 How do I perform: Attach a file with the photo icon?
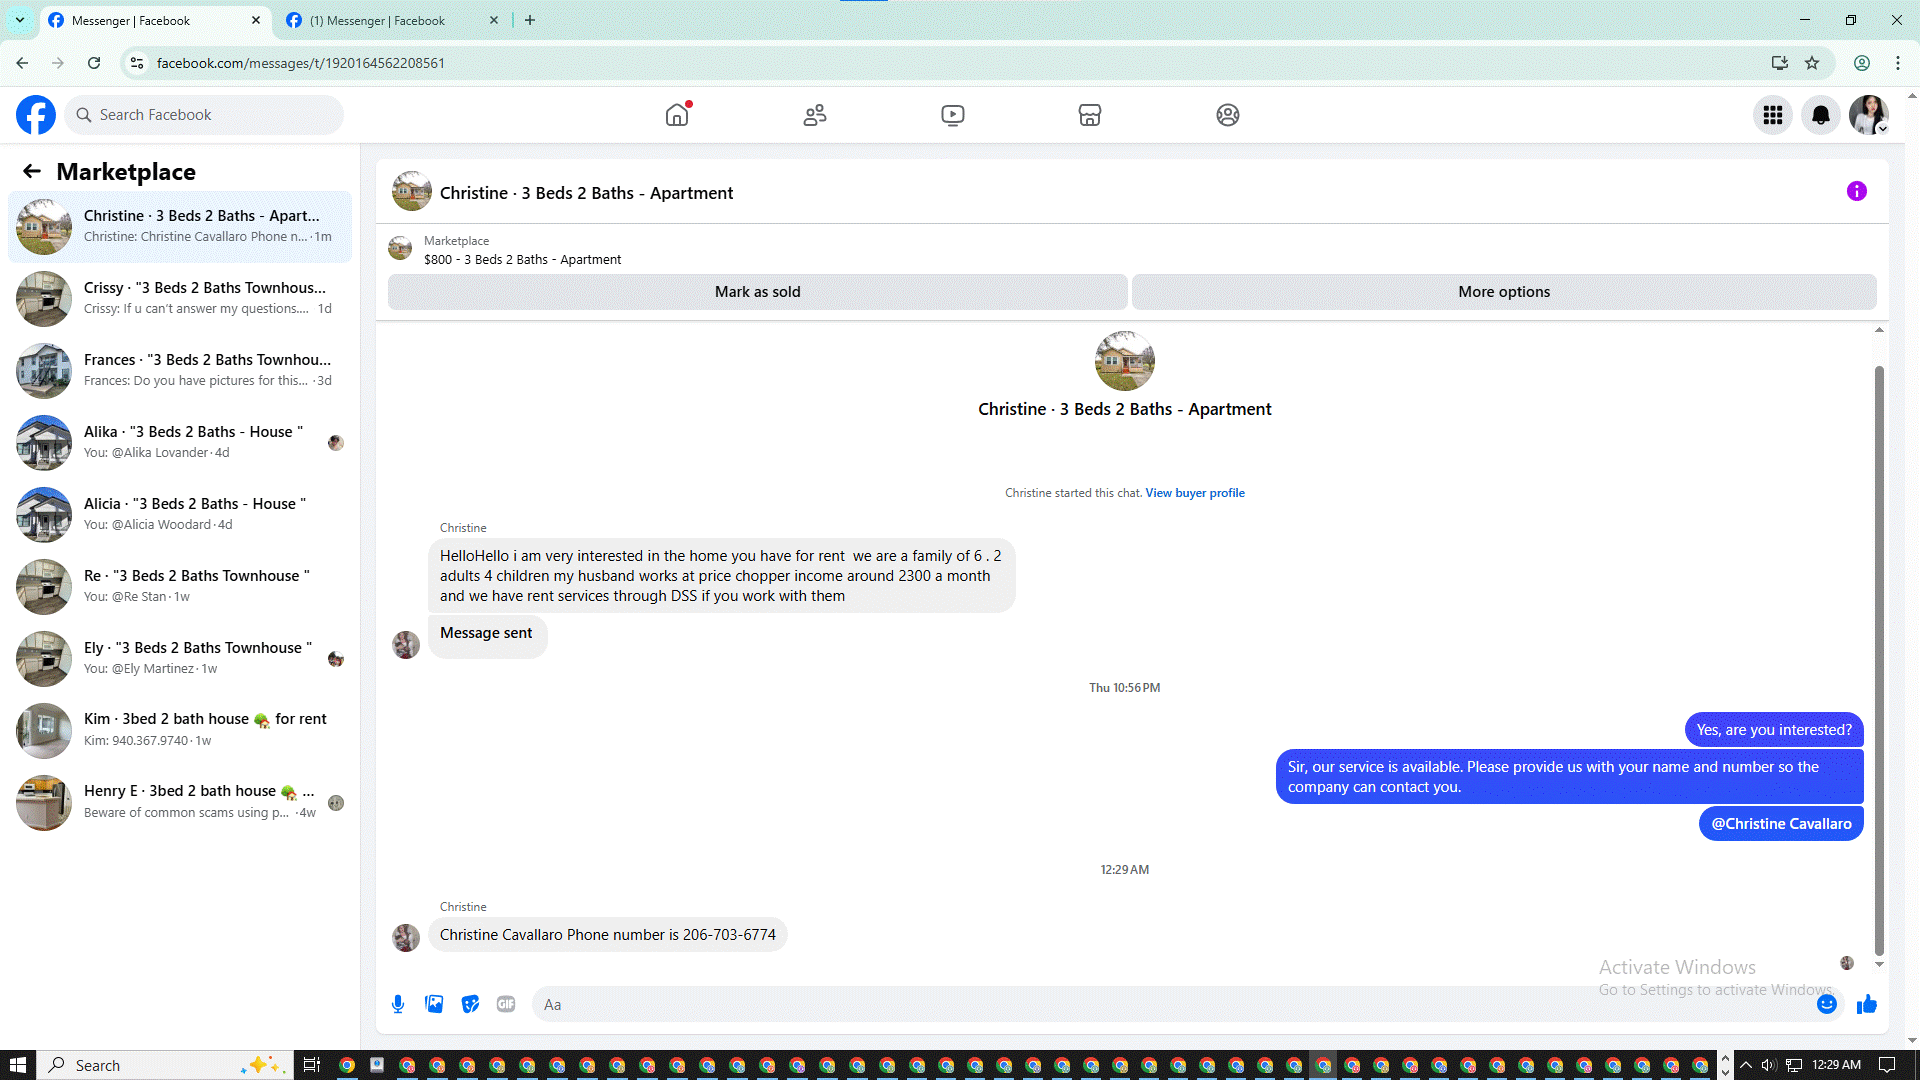pyautogui.click(x=434, y=1004)
